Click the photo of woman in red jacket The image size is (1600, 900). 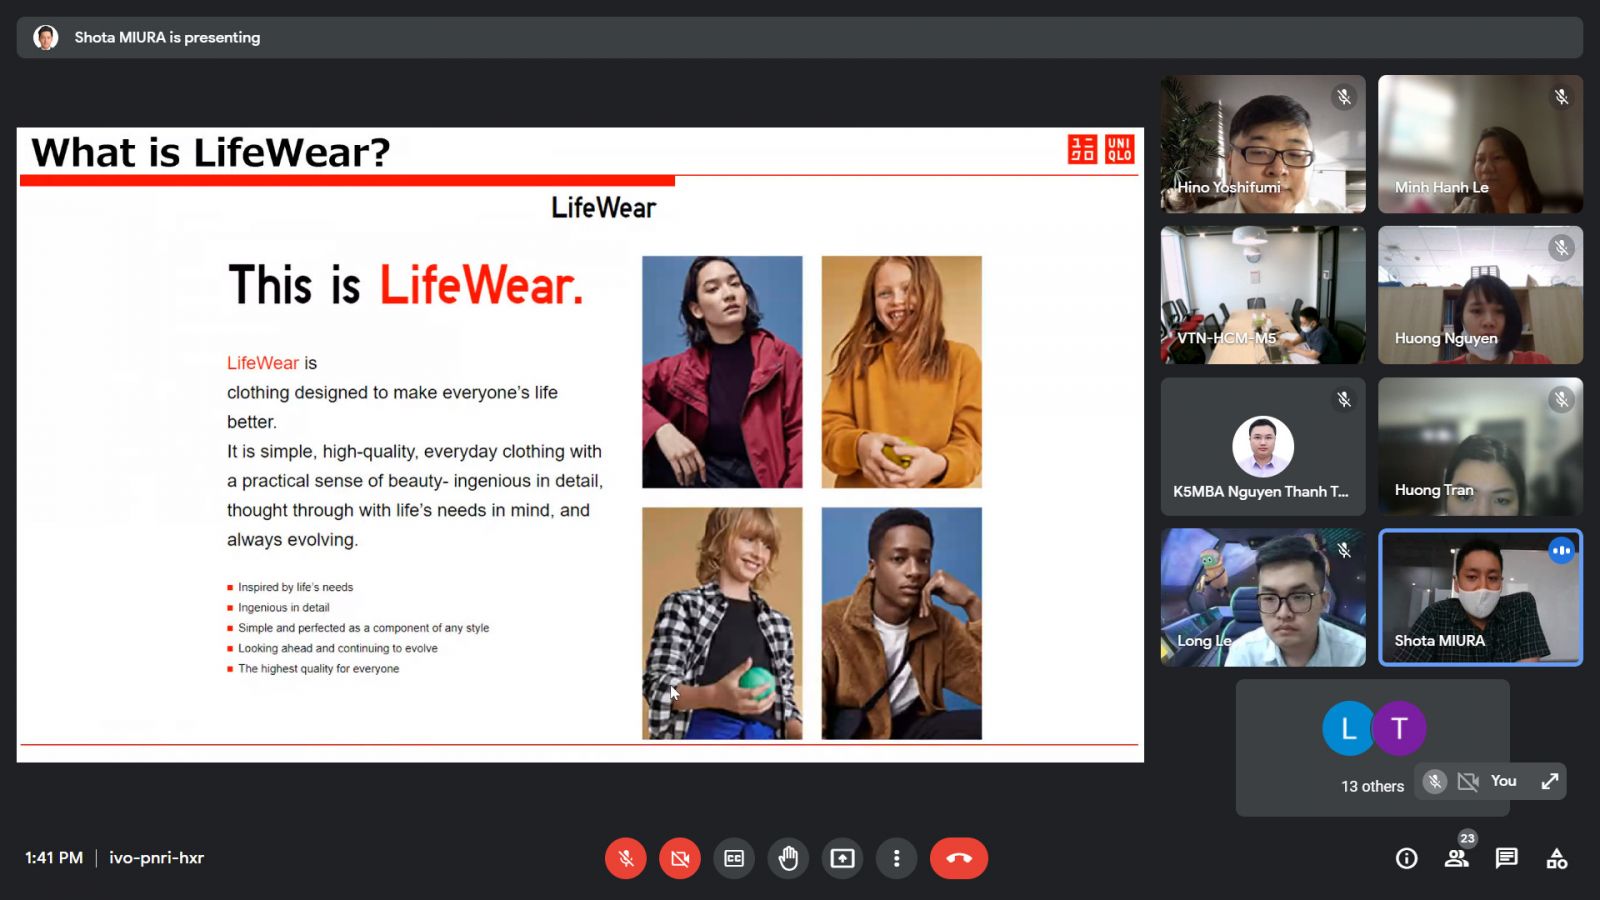(722, 372)
